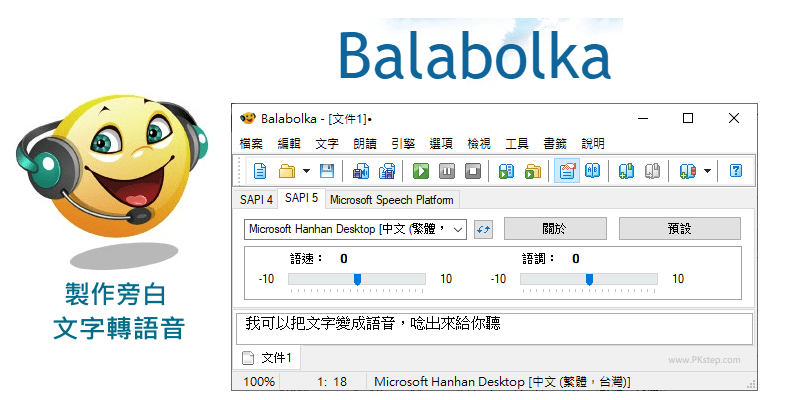Open the 工具 menu
The width and height of the screenshot is (800, 400).
click(x=517, y=144)
